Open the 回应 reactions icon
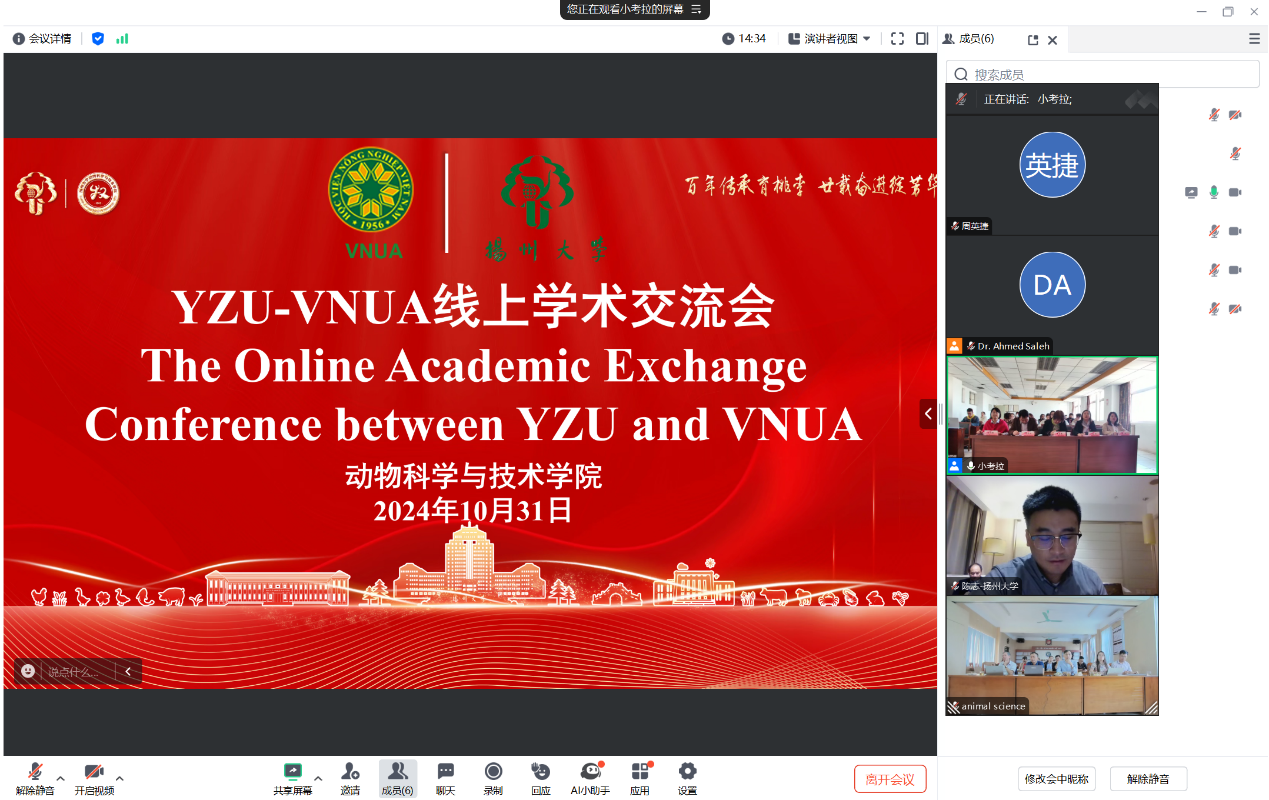The height and width of the screenshot is (800, 1269). coord(541,777)
